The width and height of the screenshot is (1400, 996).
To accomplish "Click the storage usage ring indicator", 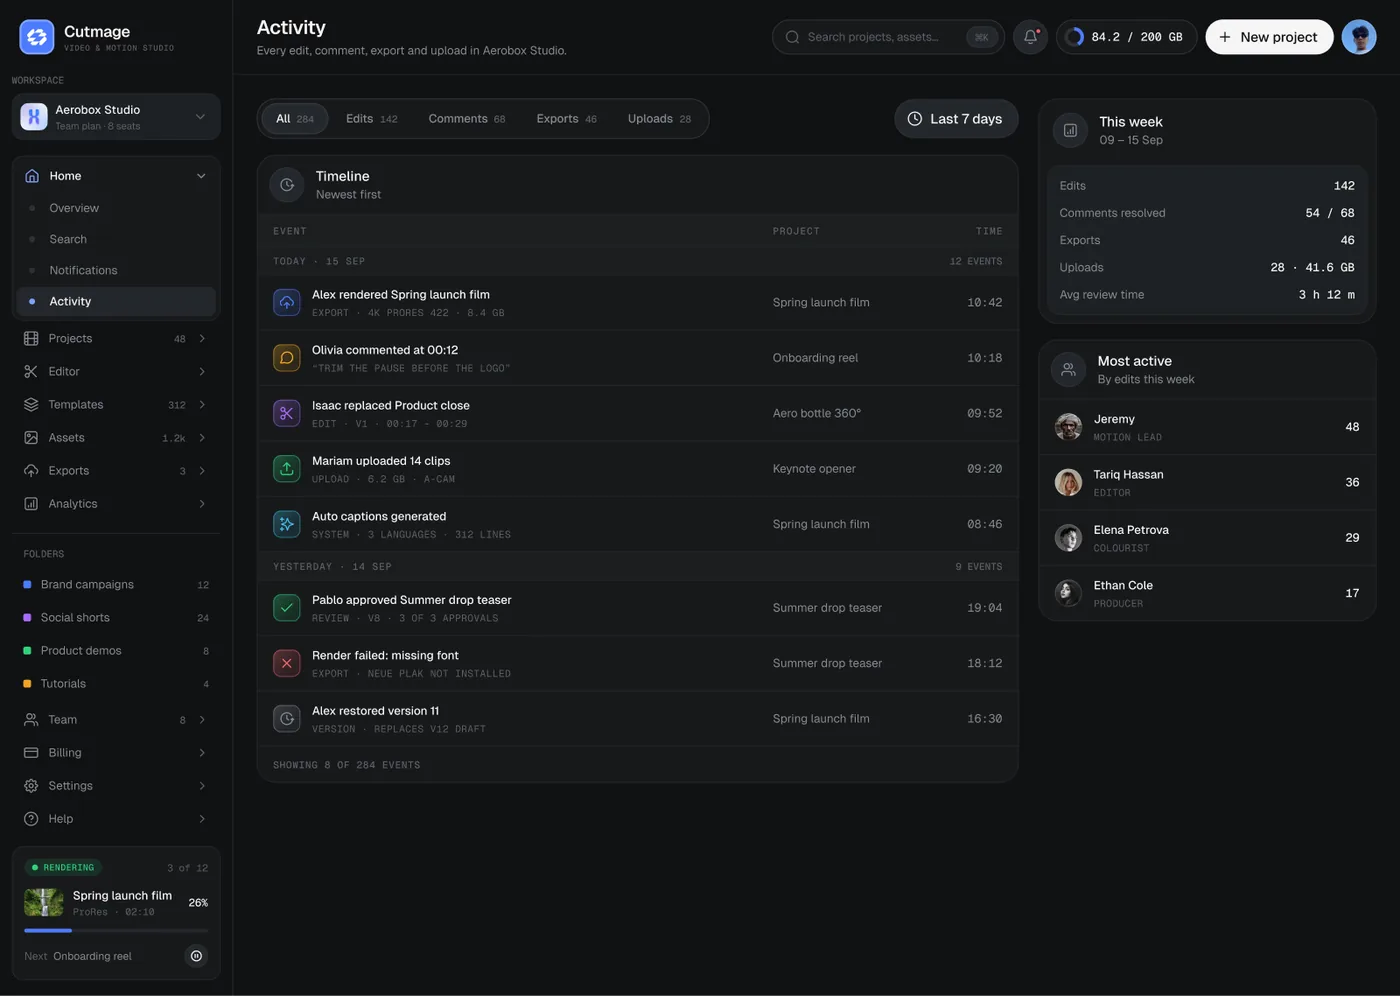I will [1075, 37].
